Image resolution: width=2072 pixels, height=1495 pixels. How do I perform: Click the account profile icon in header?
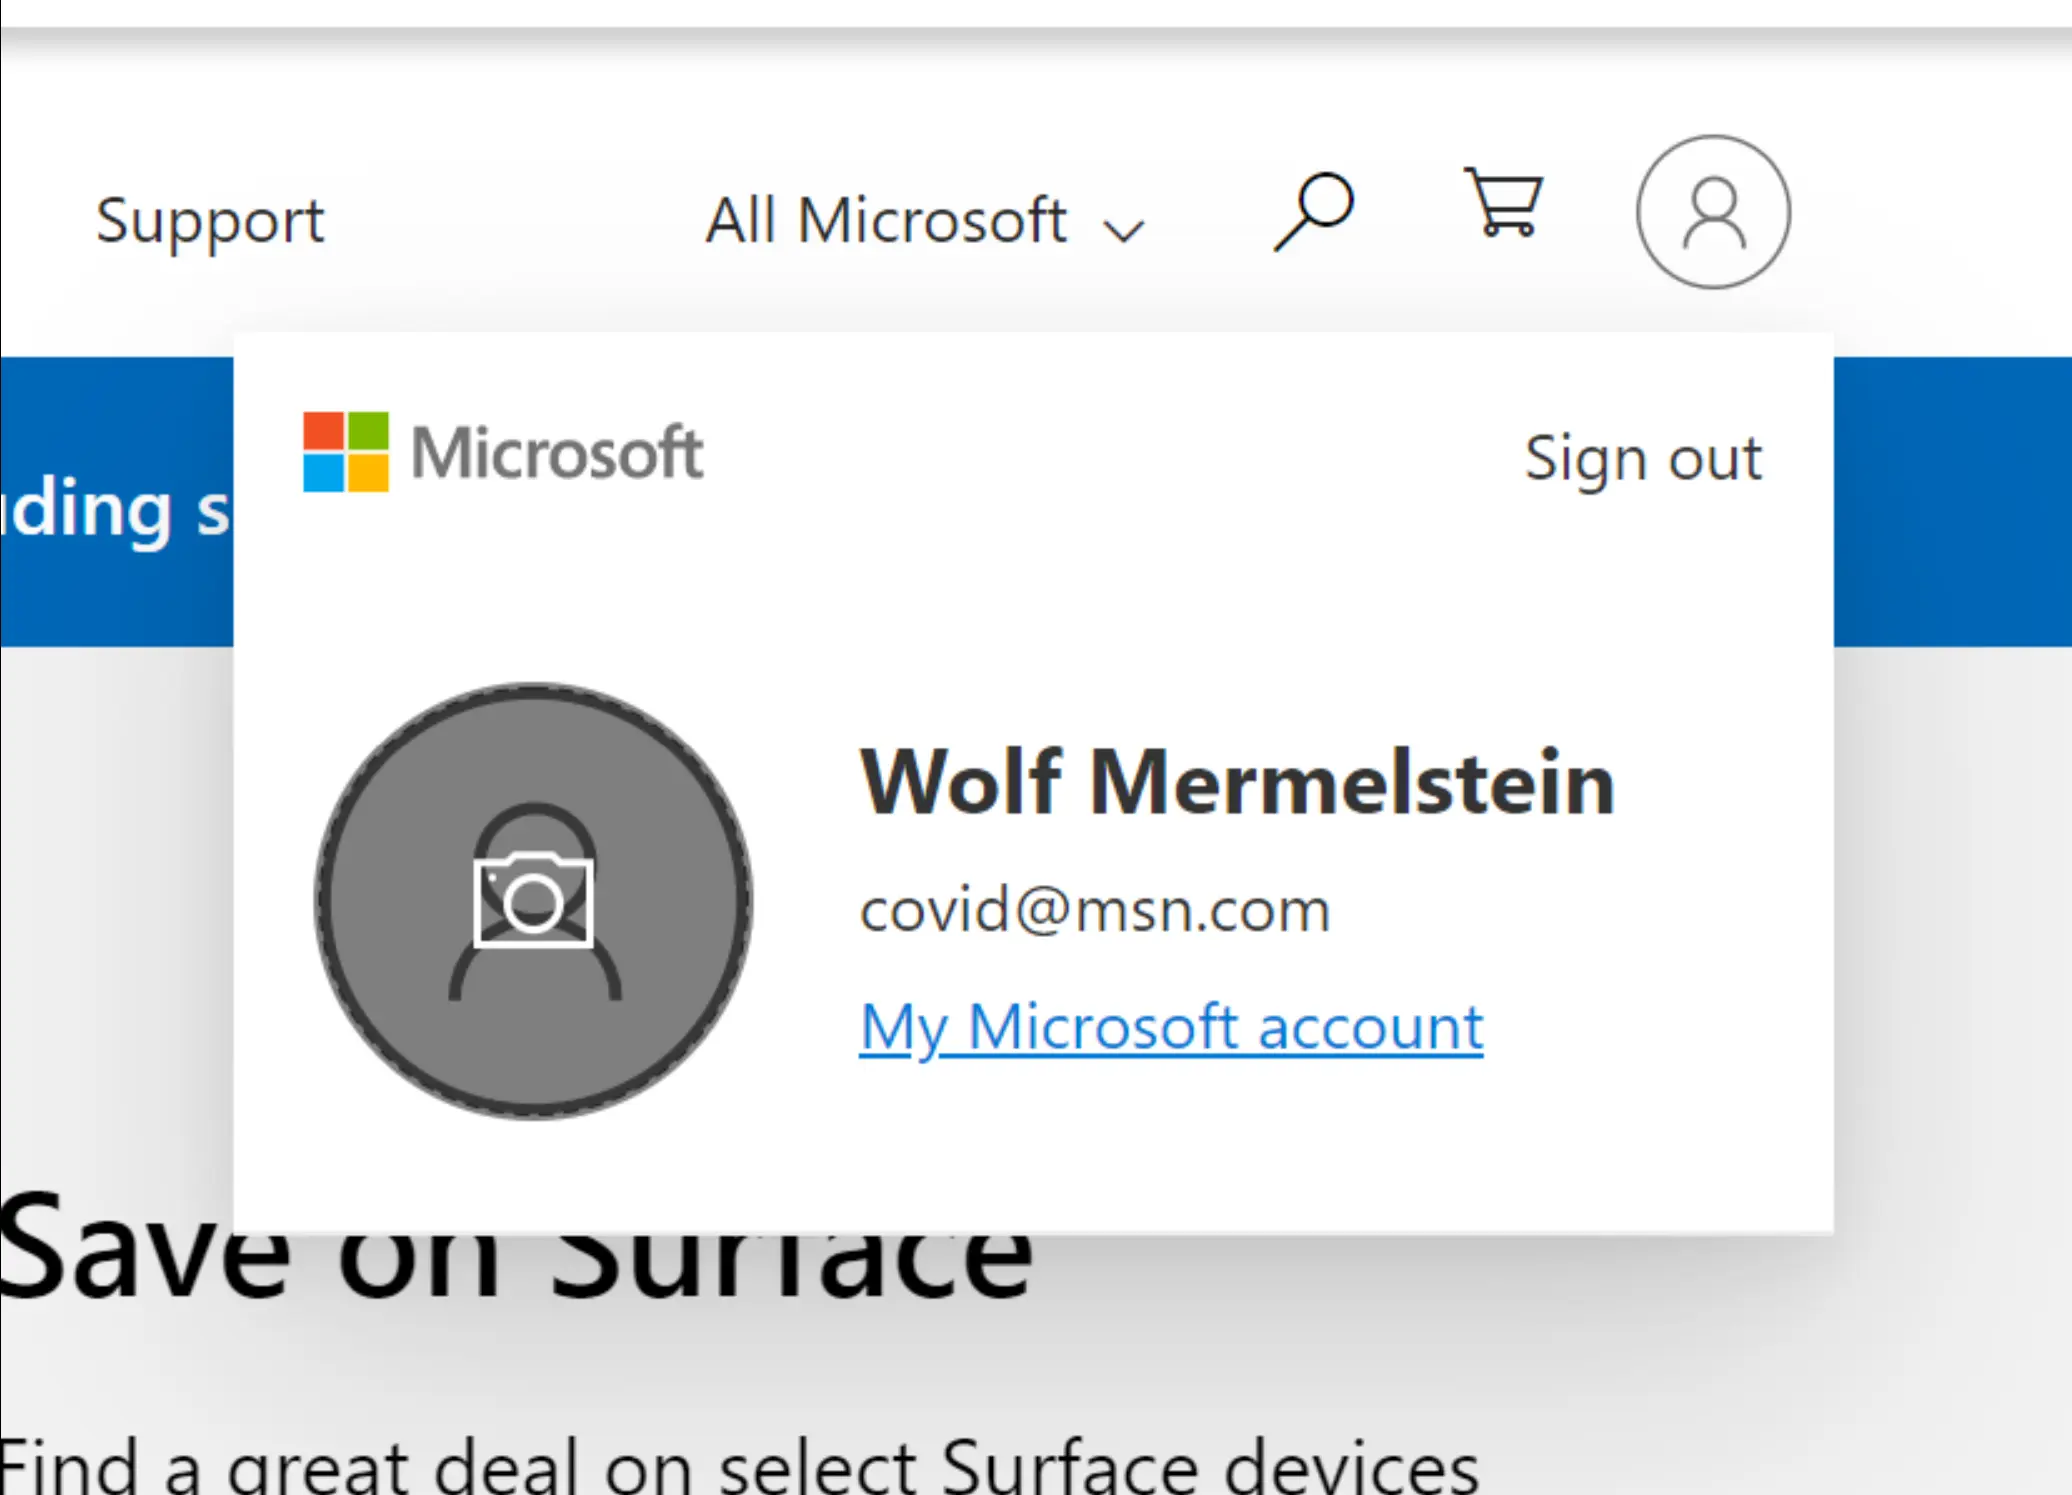1712,212
